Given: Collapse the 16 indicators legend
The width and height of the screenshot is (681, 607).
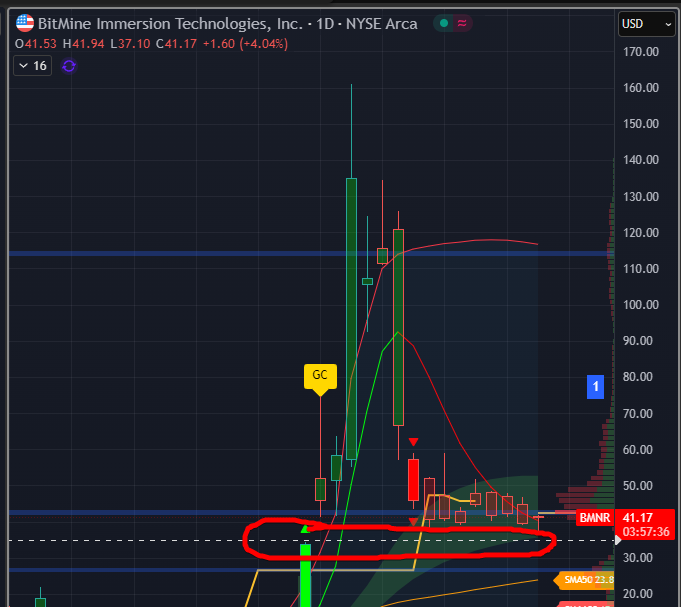Looking at the screenshot, I should pyautogui.click(x=33, y=66).
